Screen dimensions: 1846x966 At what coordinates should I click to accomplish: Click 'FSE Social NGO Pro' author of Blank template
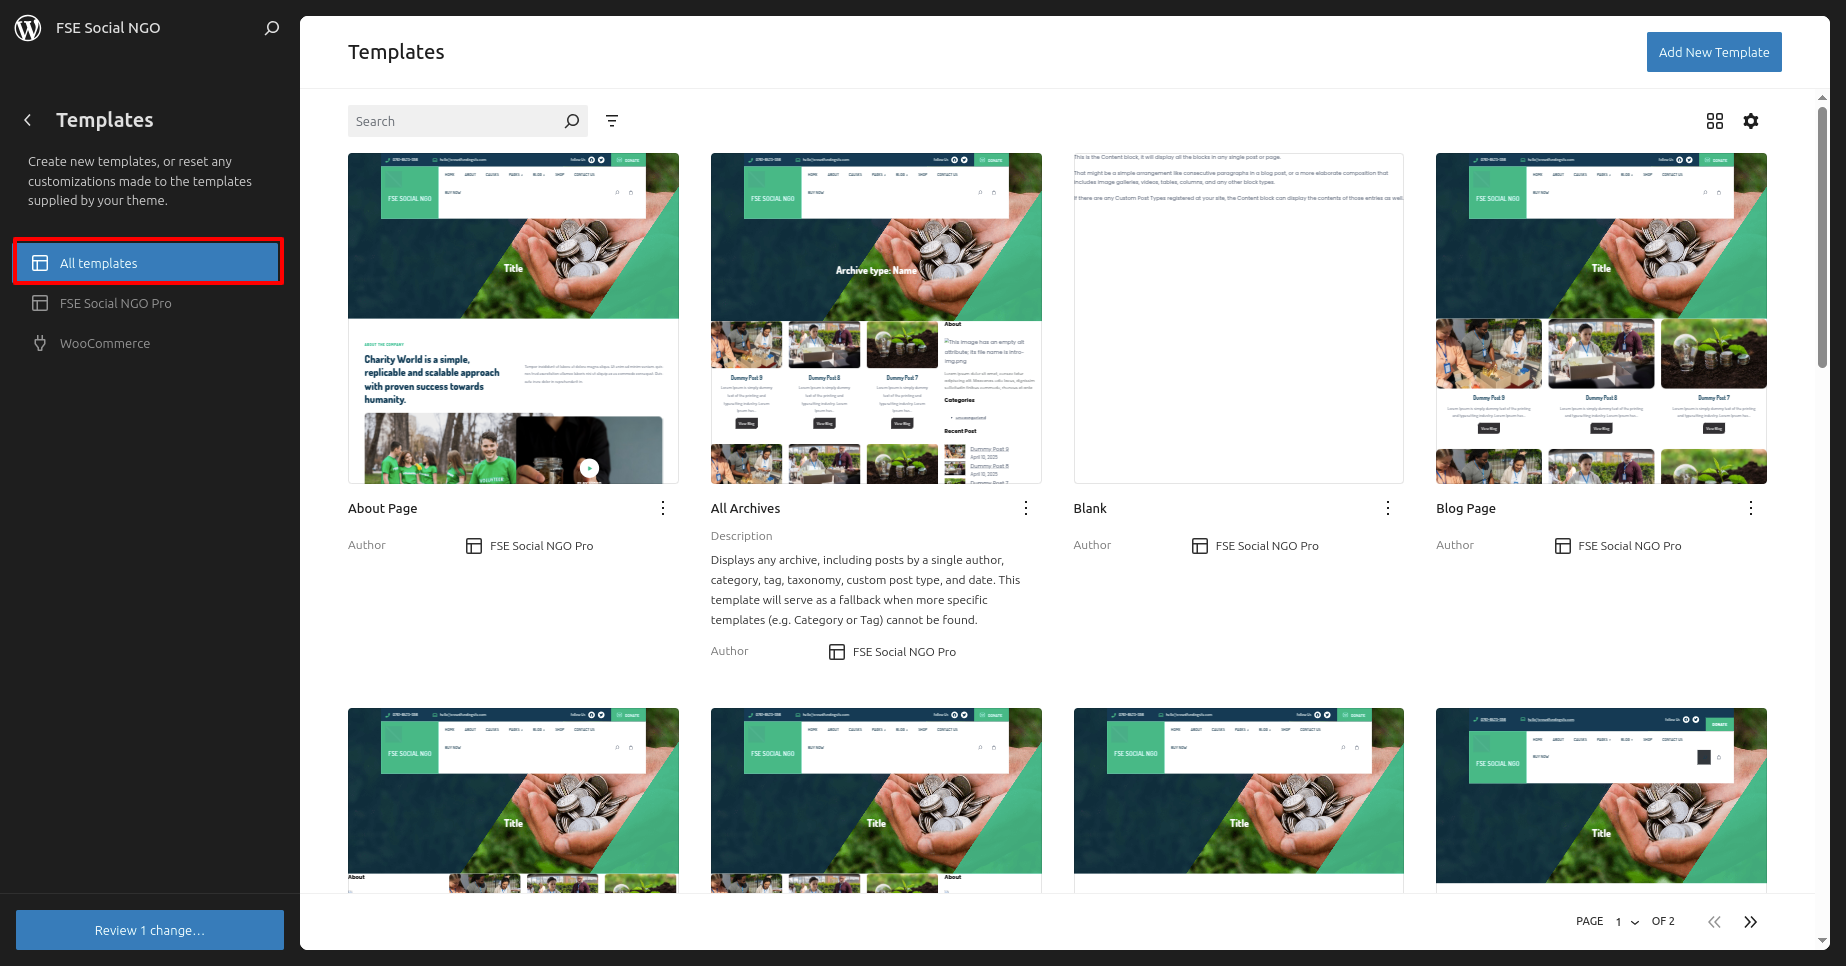(1267, 546)
